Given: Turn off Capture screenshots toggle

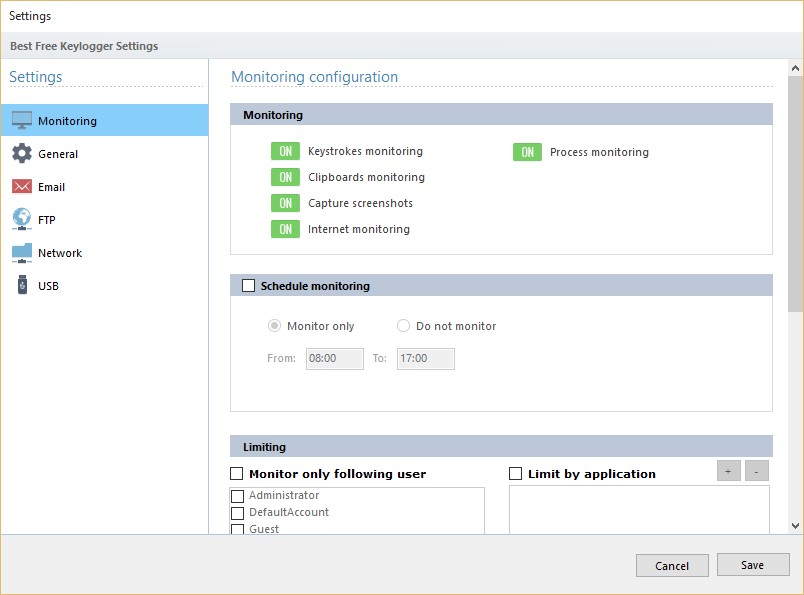Looking at the screenshot, I should [x=286, y=203].
